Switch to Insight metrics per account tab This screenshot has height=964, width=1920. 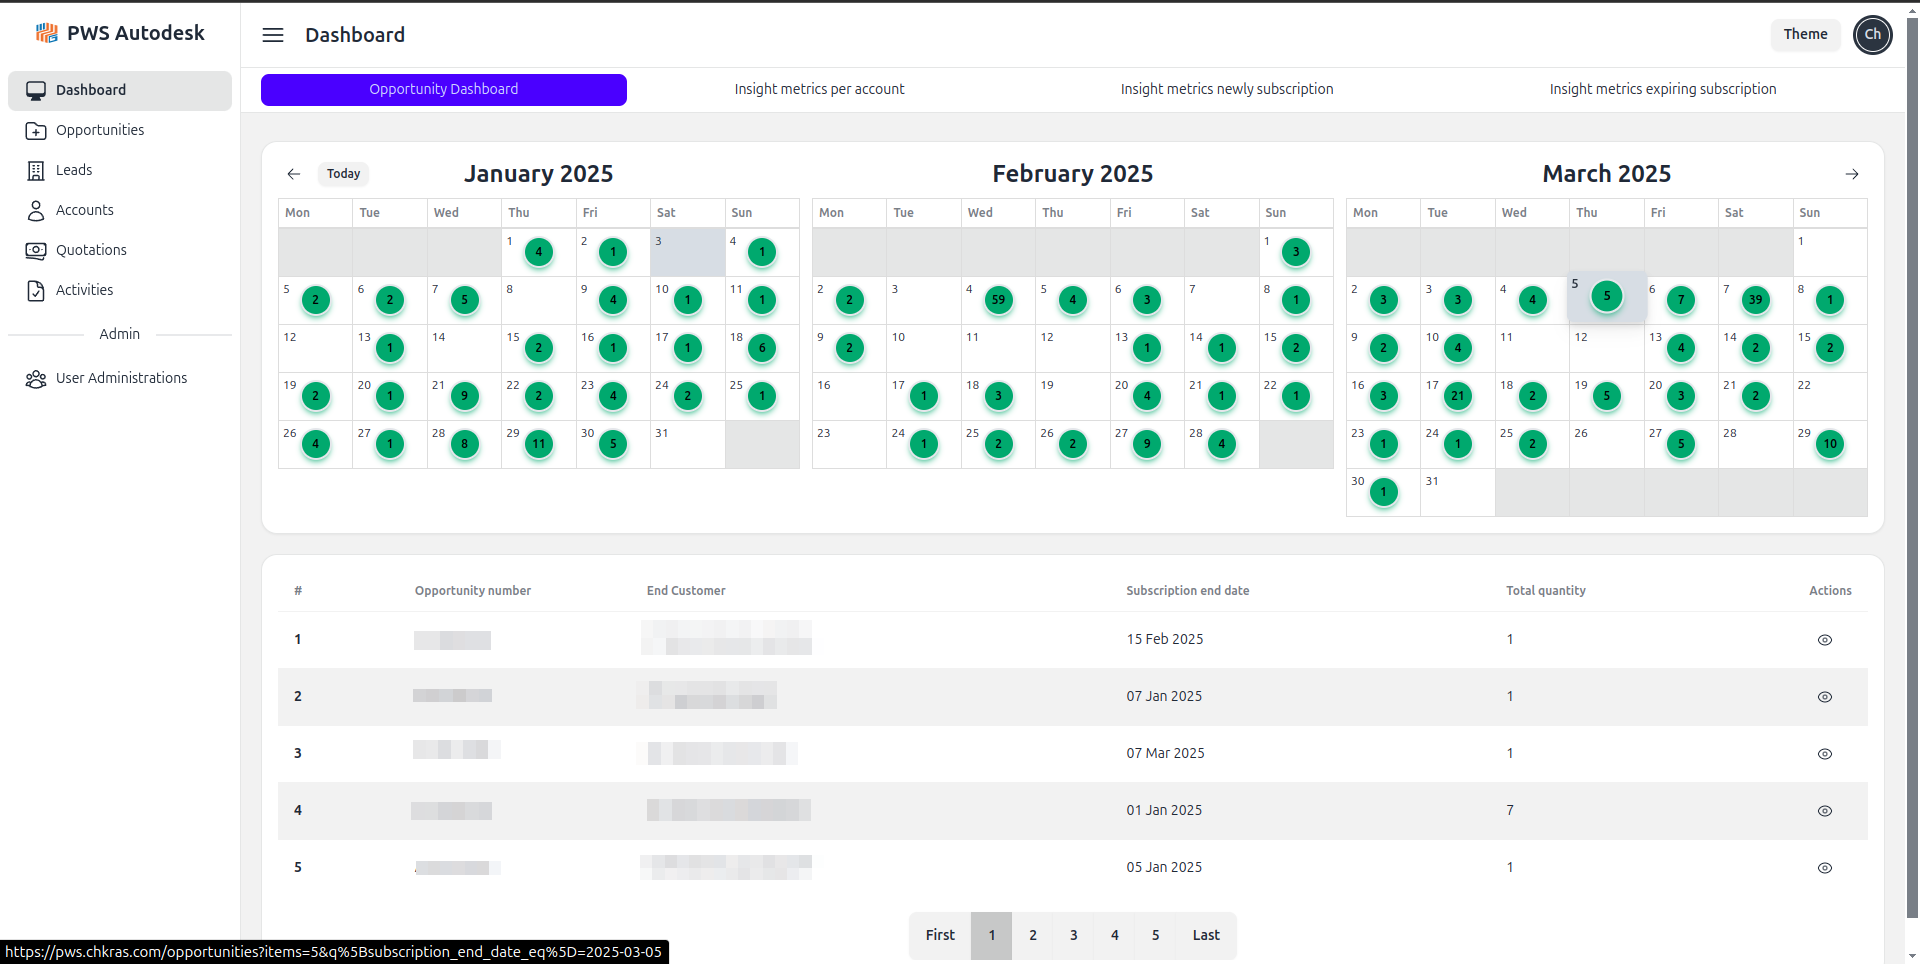coord(818,89)
